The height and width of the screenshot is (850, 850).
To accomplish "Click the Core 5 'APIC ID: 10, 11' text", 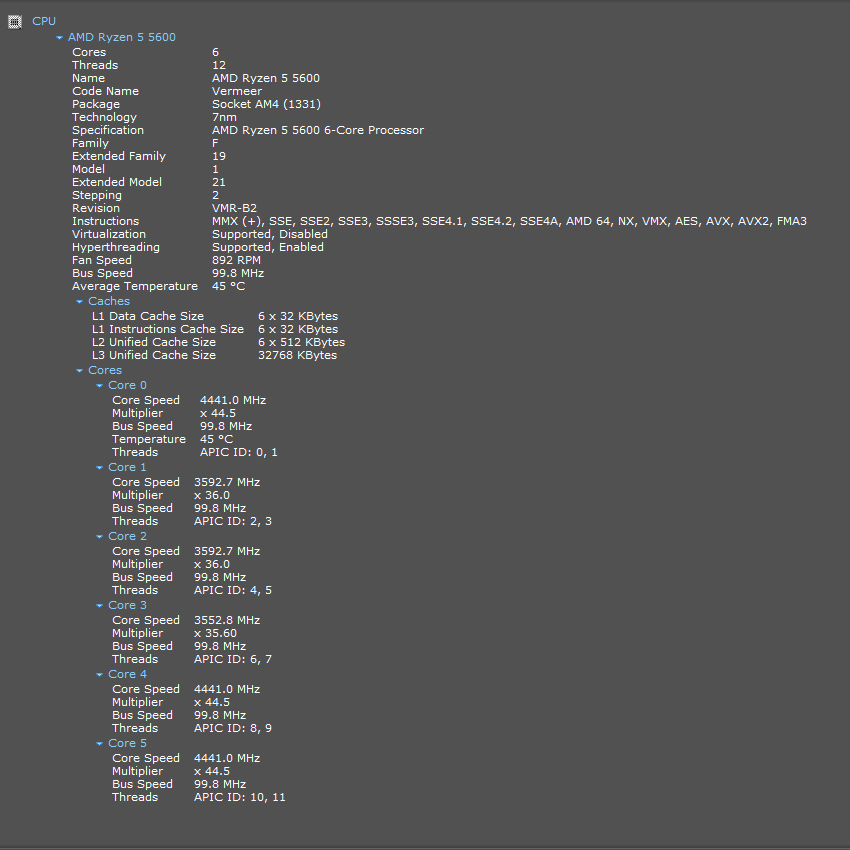I will pyautogui.click(x=240, y=797).
